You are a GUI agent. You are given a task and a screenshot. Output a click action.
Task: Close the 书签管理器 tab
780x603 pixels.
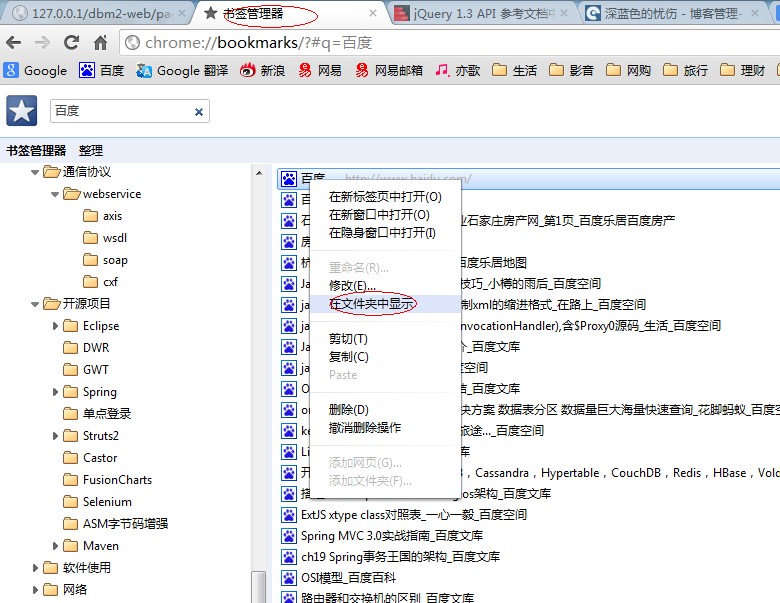click(373, 13)
